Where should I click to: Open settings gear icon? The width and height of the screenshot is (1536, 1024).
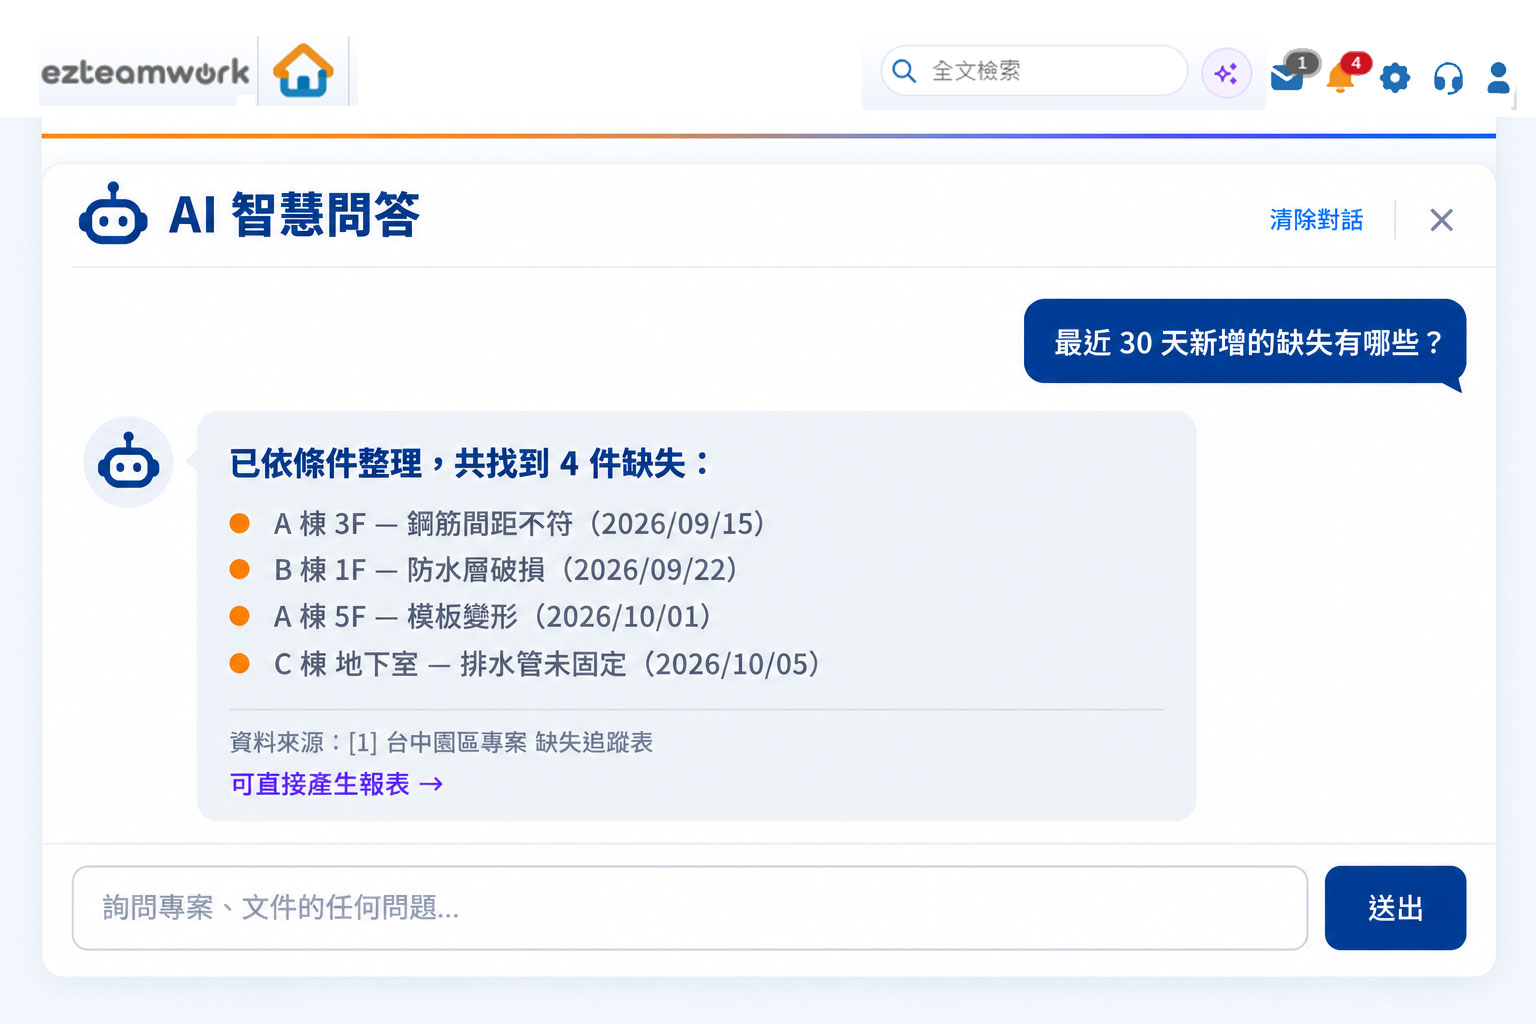pos(1395,77)
